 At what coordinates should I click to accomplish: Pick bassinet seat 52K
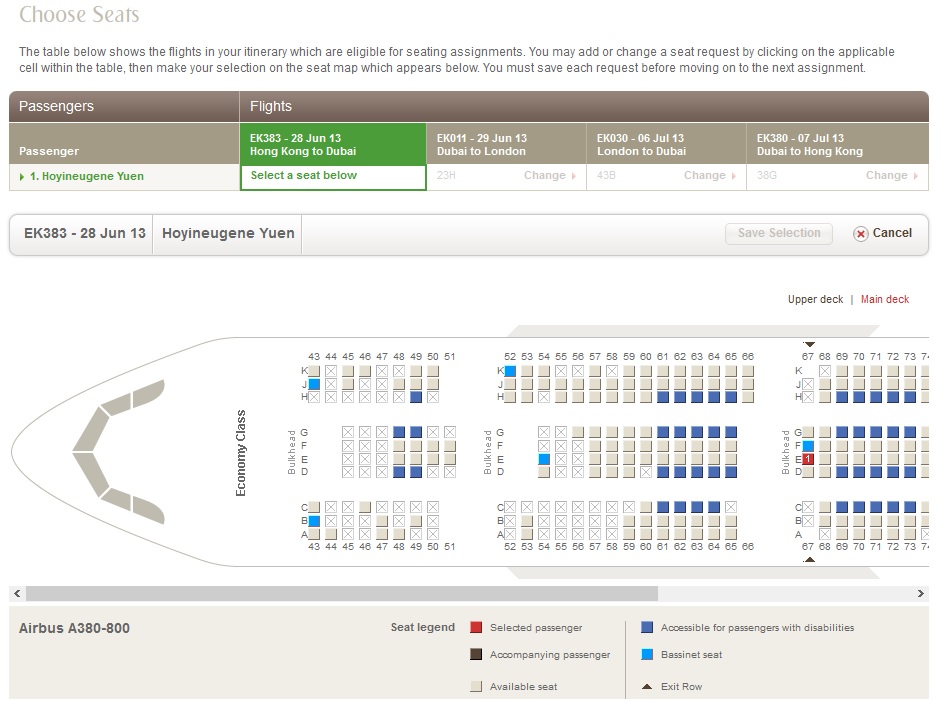[x=510, y=371]
